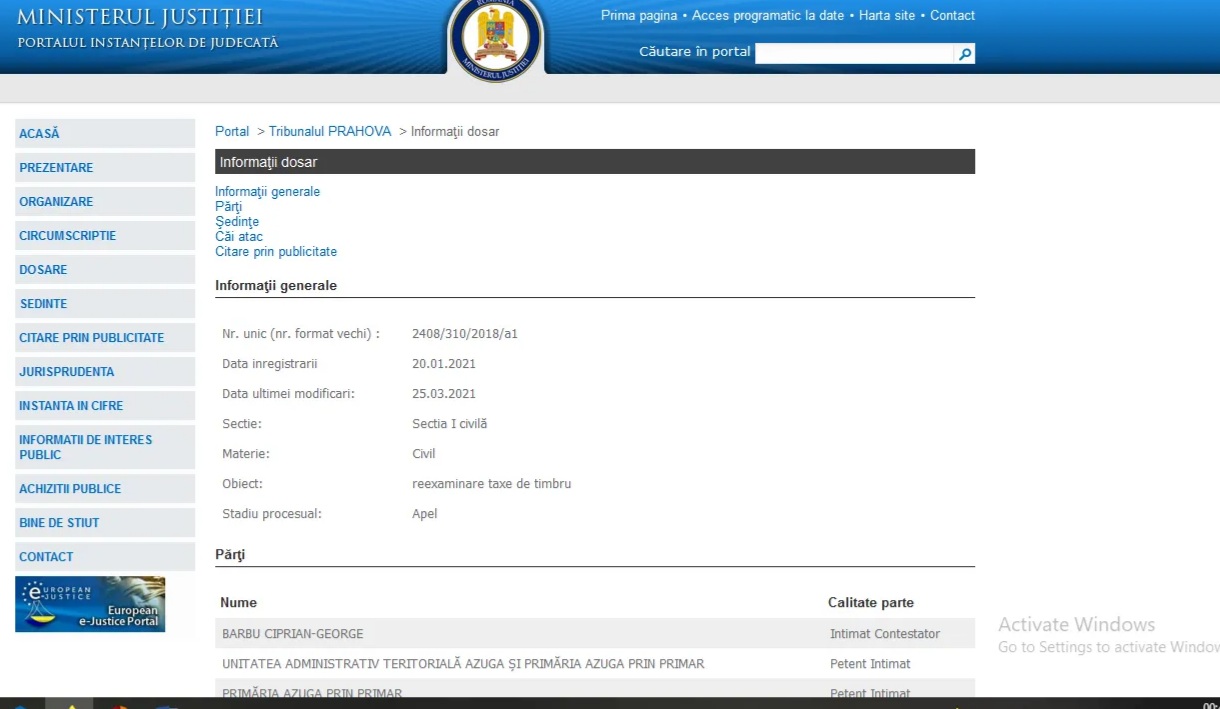Select ACHIZITII PUBLICE in sidebar

coord(70,489)
